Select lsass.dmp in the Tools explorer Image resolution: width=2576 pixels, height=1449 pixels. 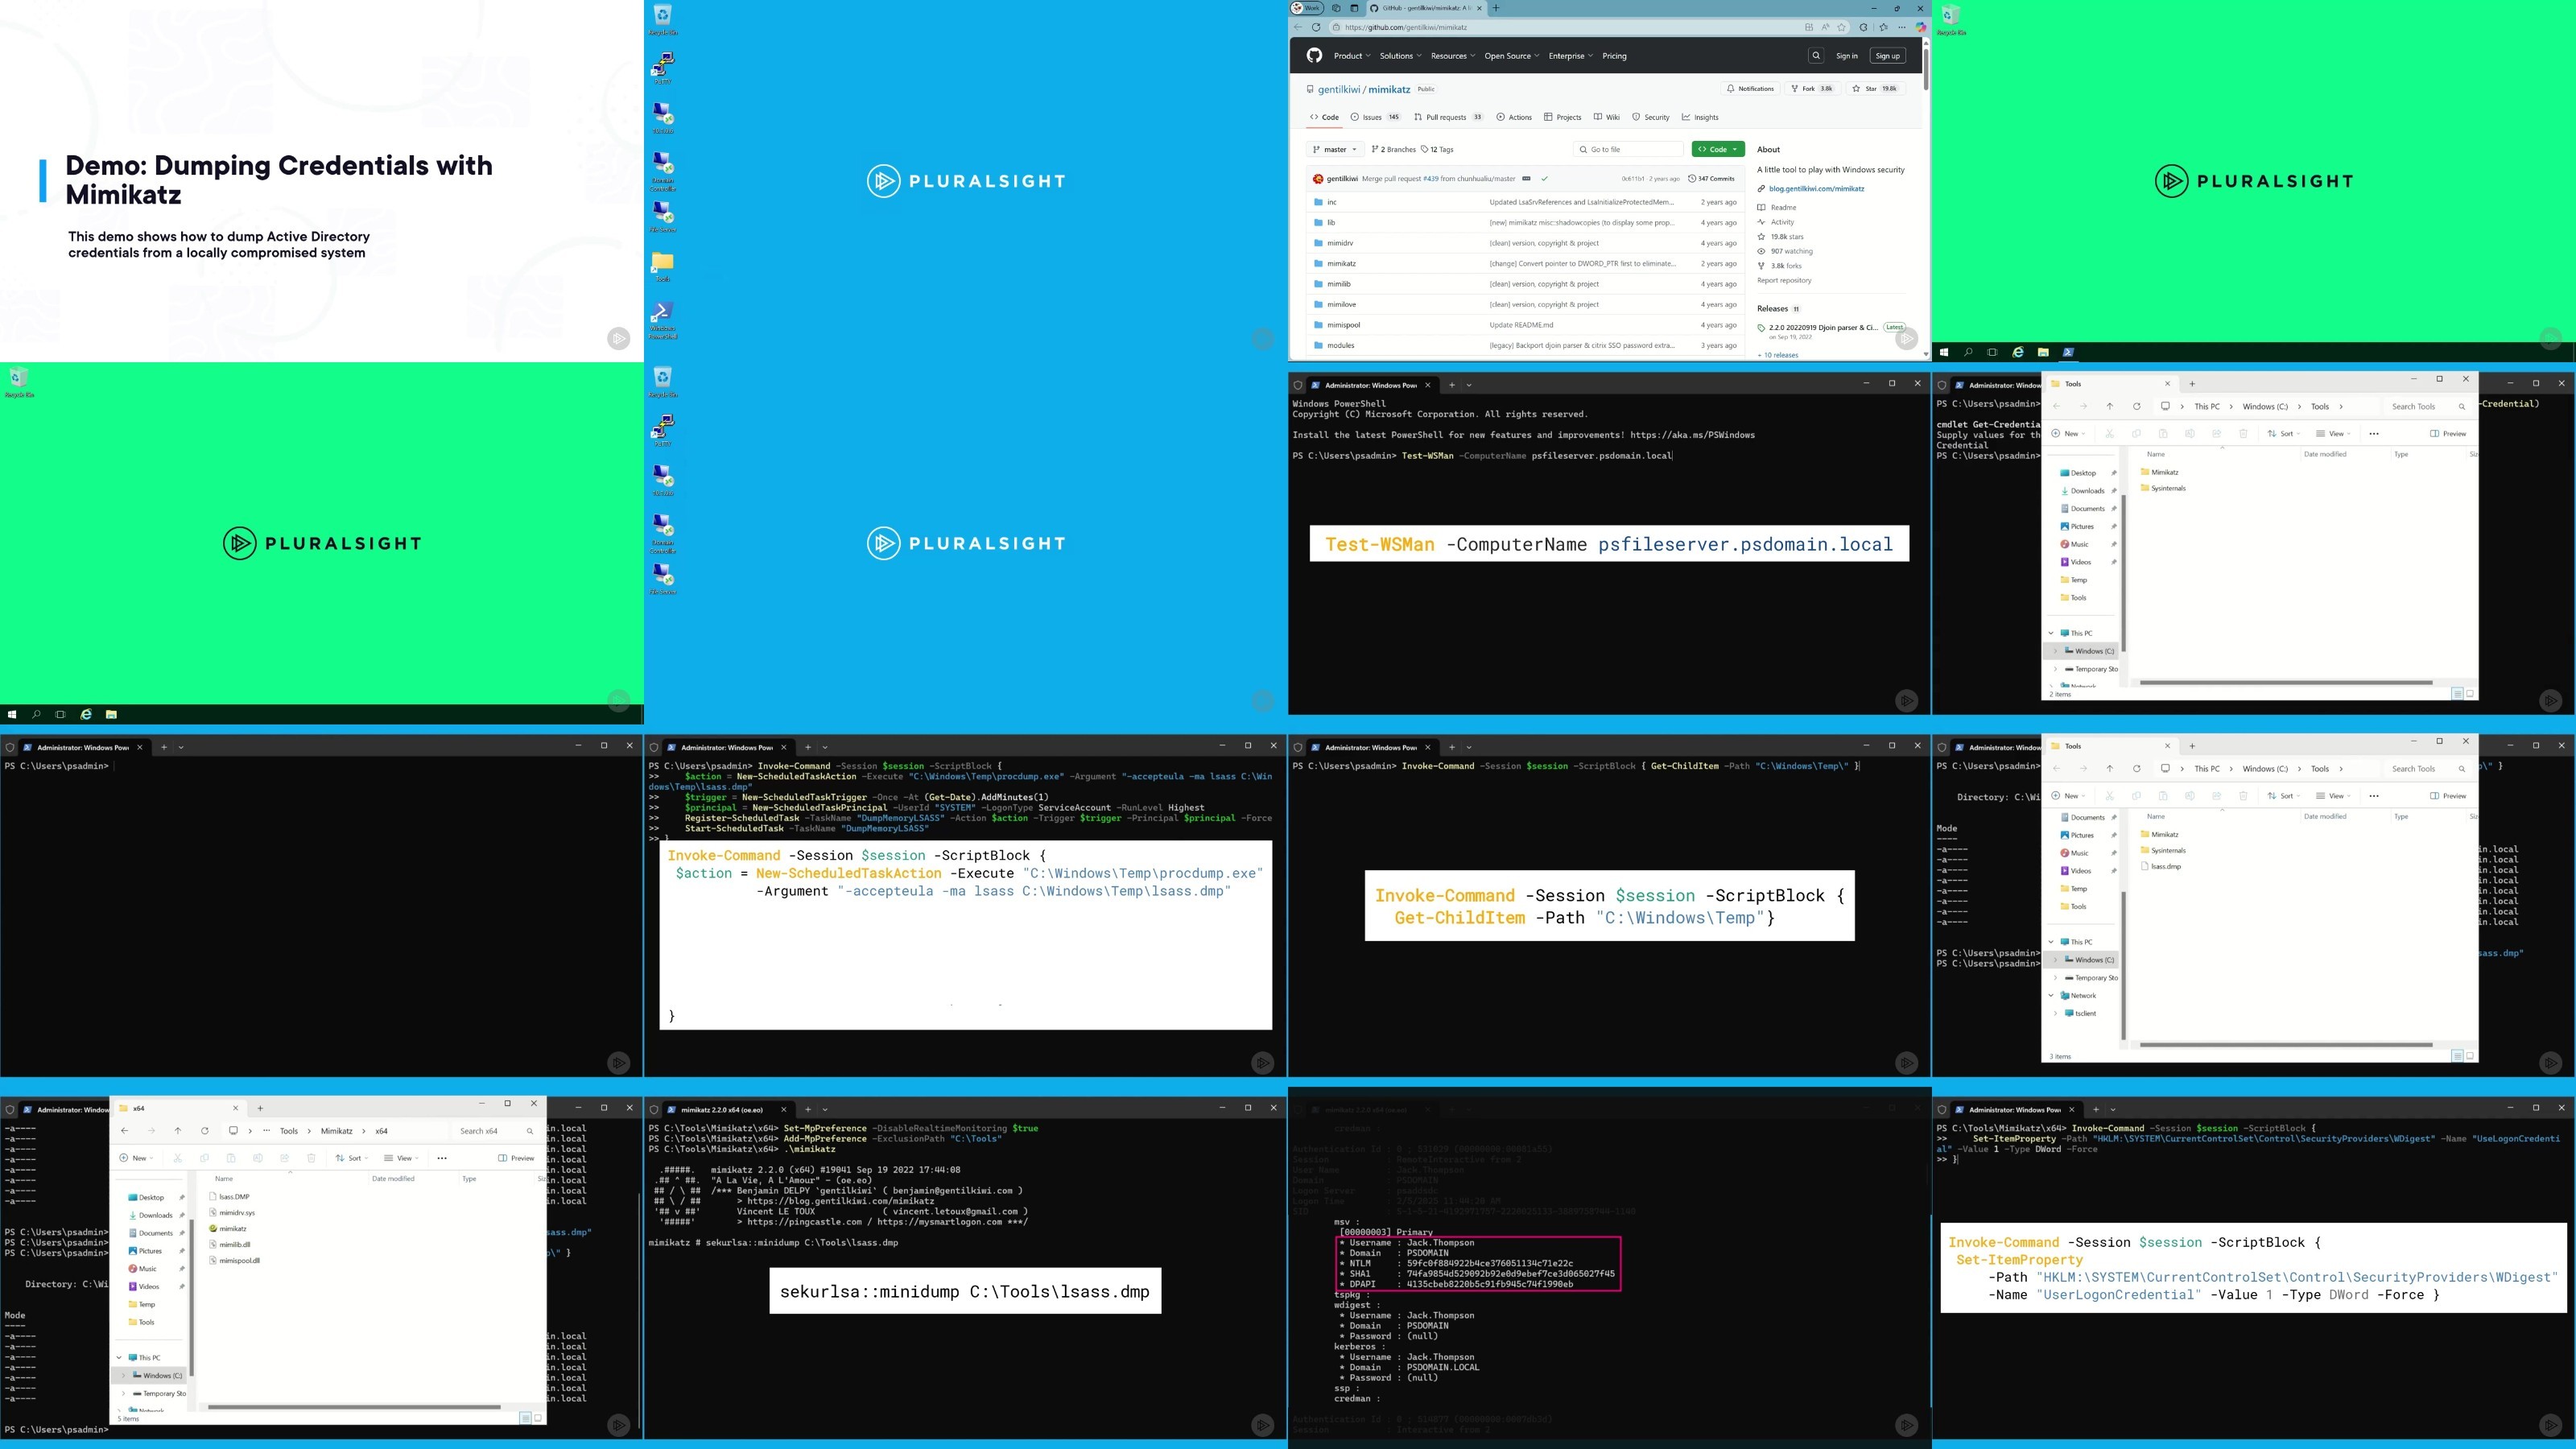click(x=2161, y=867)
